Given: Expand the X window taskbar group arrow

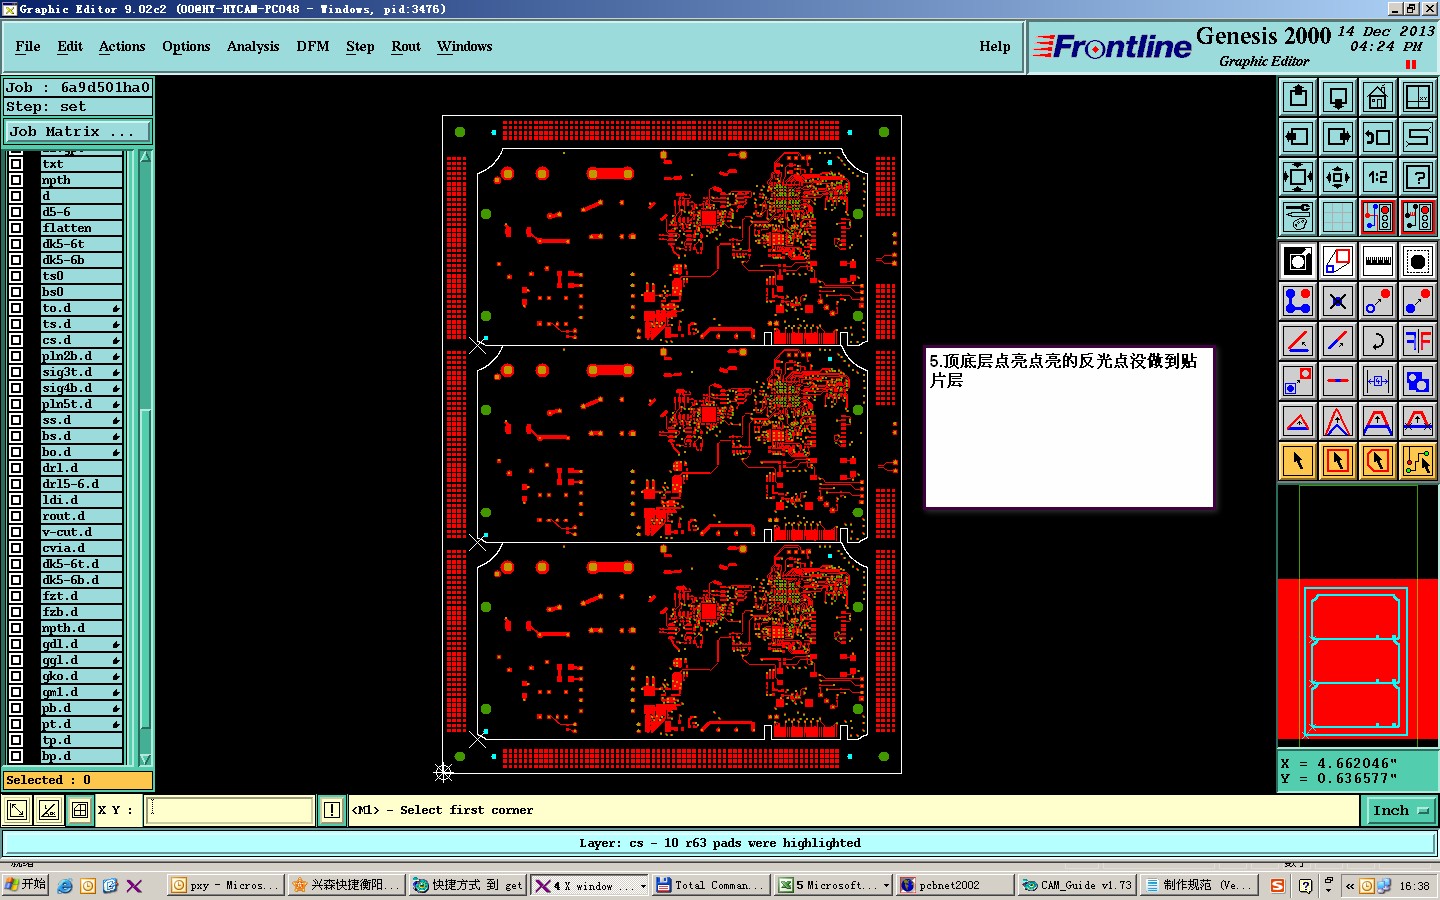Looking at the screenshot, I should [642, 886].
